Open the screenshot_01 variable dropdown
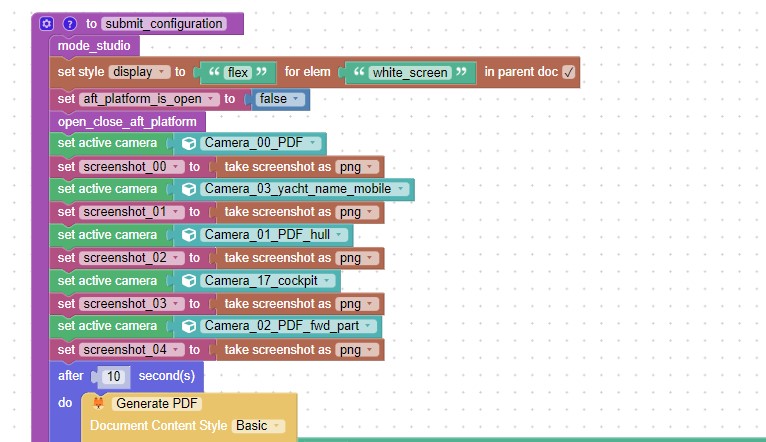The height and width of the screenshot is (442, 766). coord(131,212)
